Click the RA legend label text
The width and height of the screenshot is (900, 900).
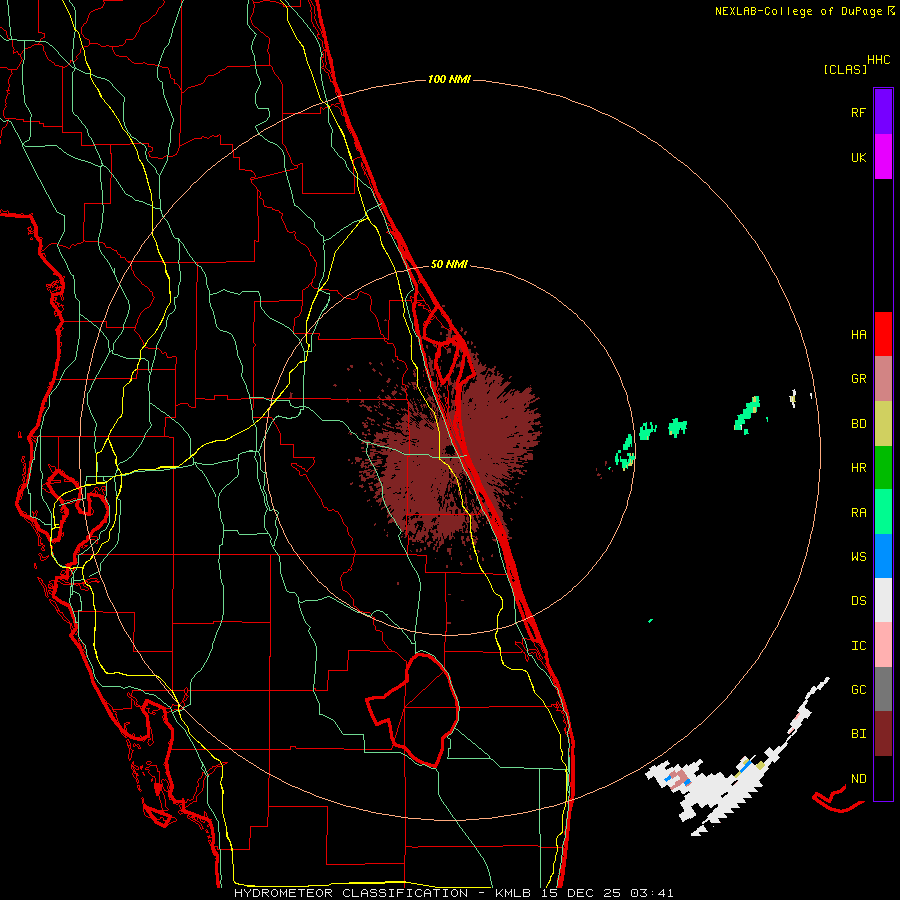point(859,513)
